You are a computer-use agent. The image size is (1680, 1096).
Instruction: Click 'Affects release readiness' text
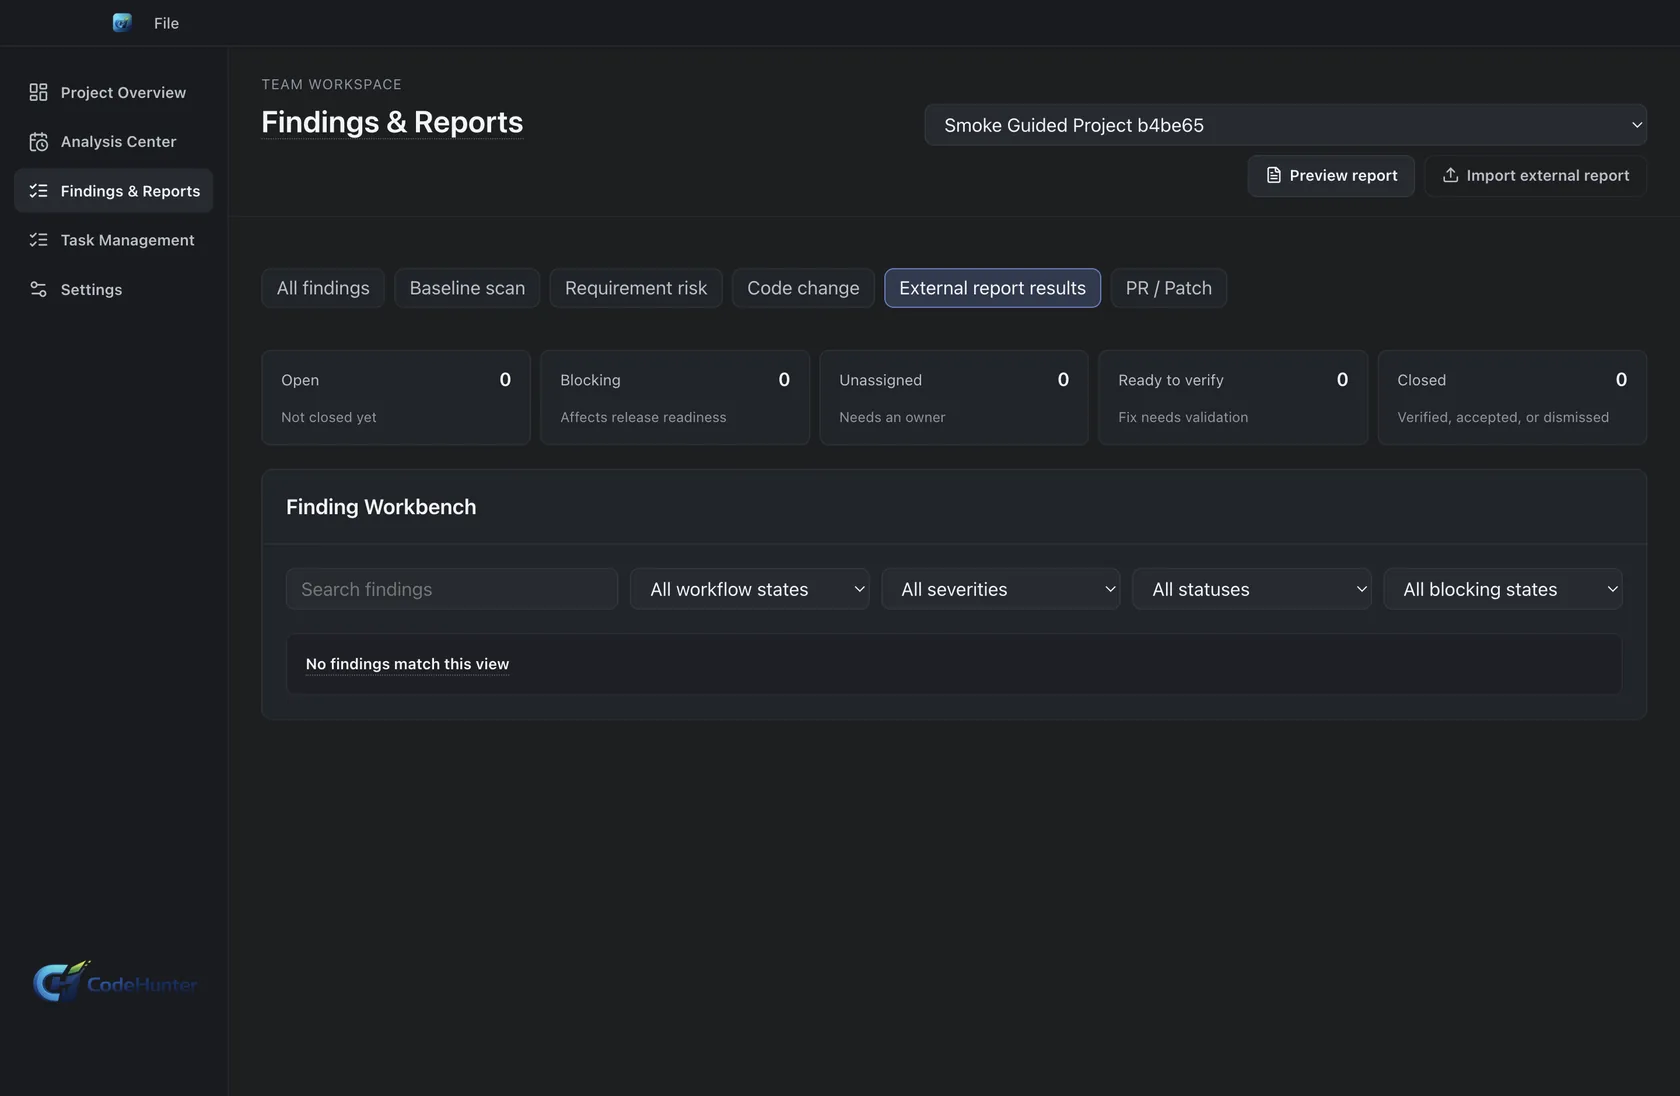coord(643,417)
